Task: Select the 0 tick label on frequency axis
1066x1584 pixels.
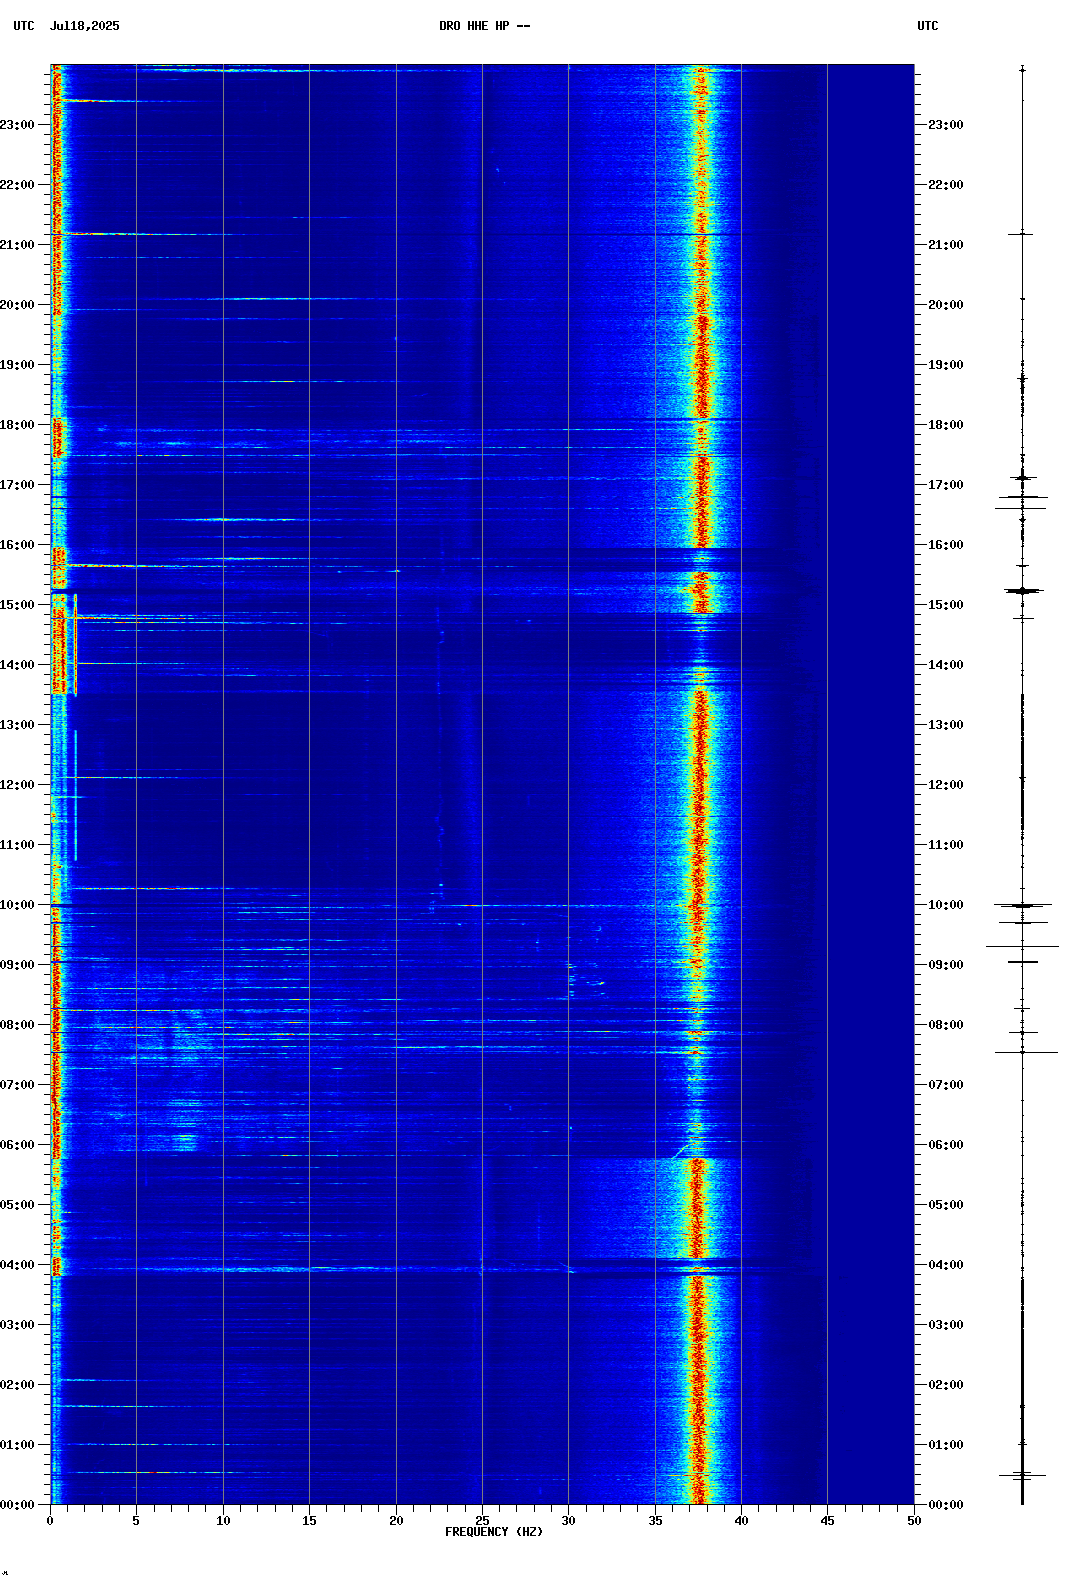Action: pos(50,1521)
